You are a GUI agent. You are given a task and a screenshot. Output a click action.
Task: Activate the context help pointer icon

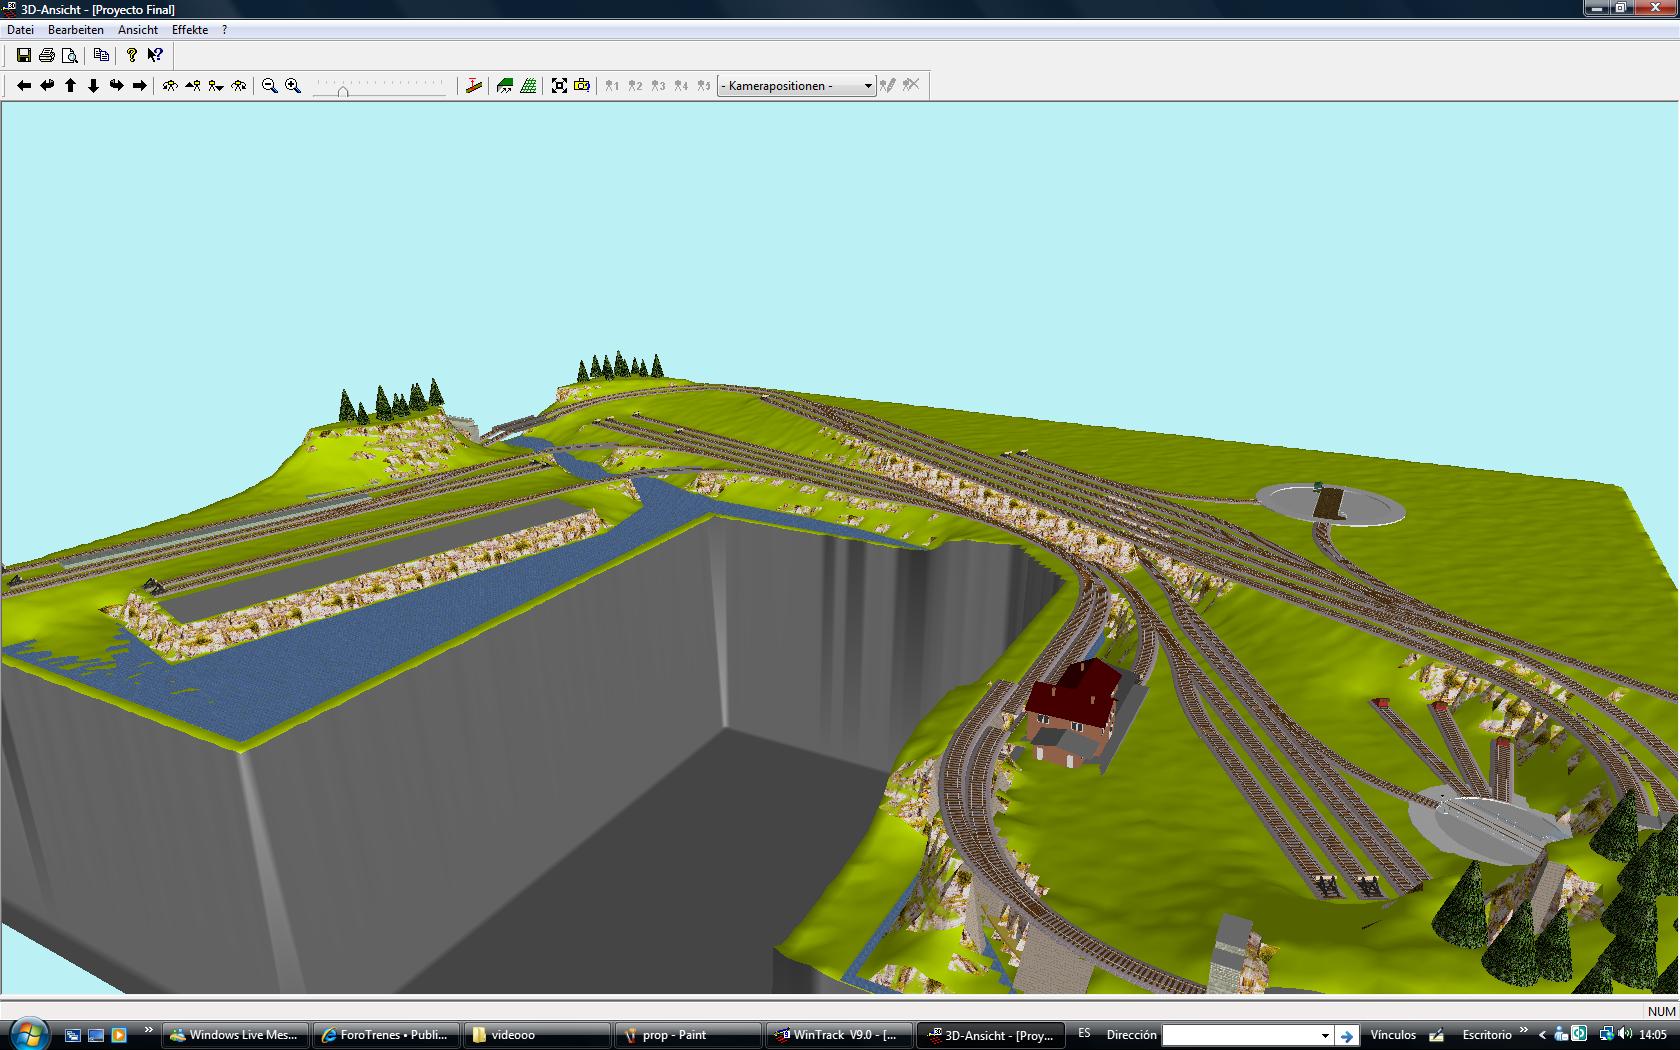[155, 56]
